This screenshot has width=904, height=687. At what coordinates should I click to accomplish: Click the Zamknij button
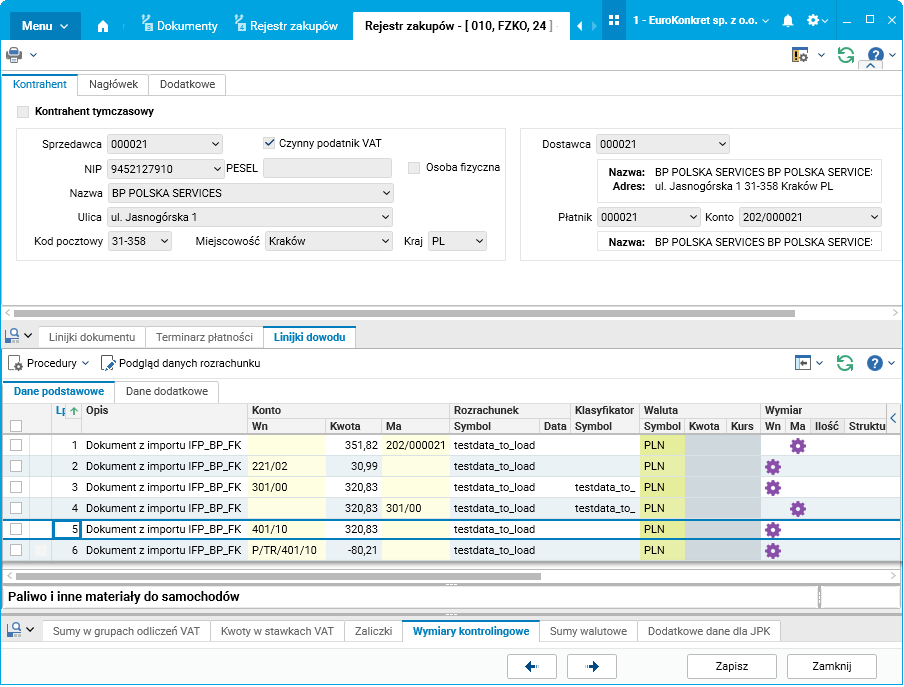pos(831,666)
